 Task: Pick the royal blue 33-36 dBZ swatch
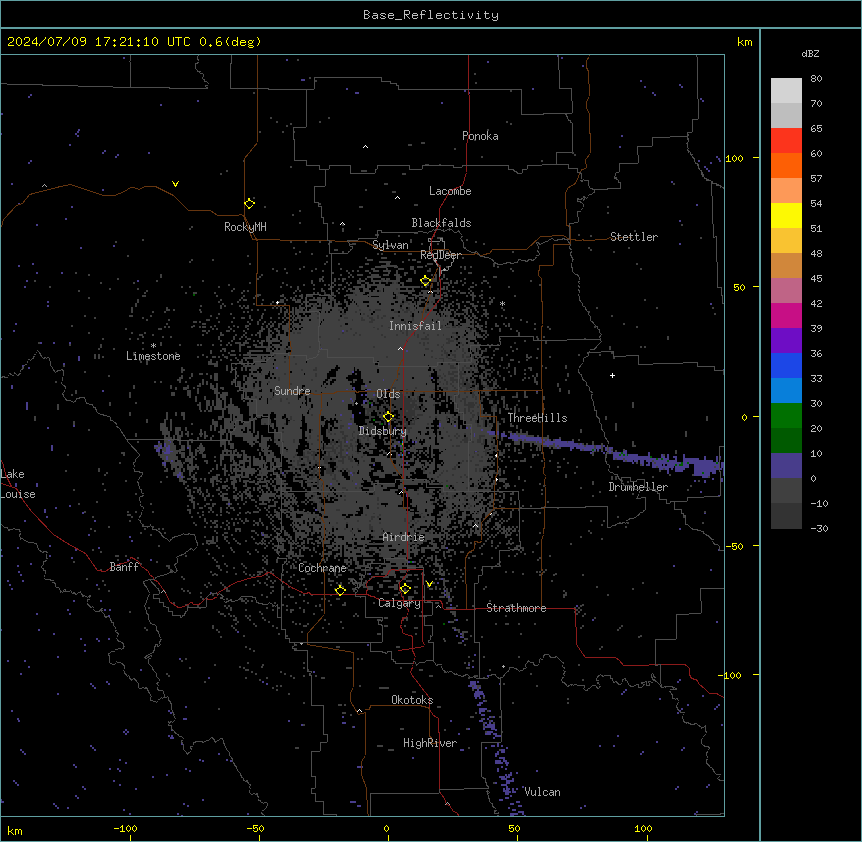click(786, 365)
